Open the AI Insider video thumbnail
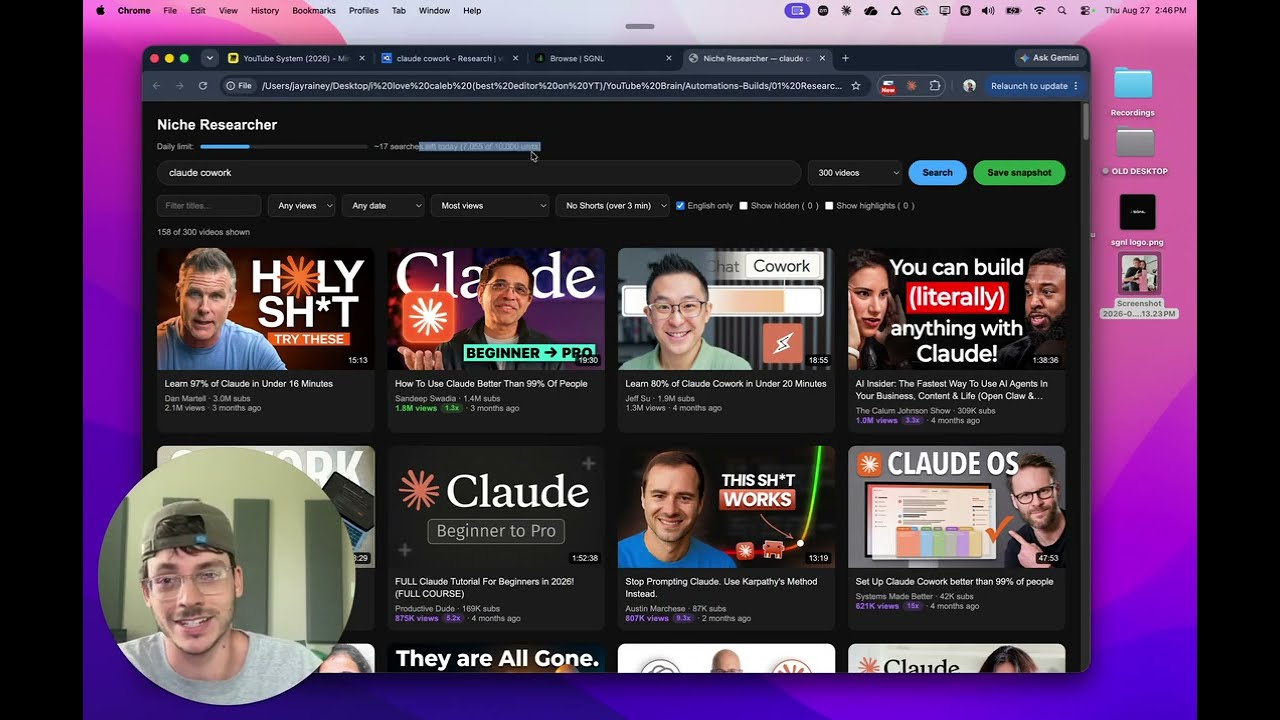The width and height of the screenshot is (1280, 720). tap(957, 309)
